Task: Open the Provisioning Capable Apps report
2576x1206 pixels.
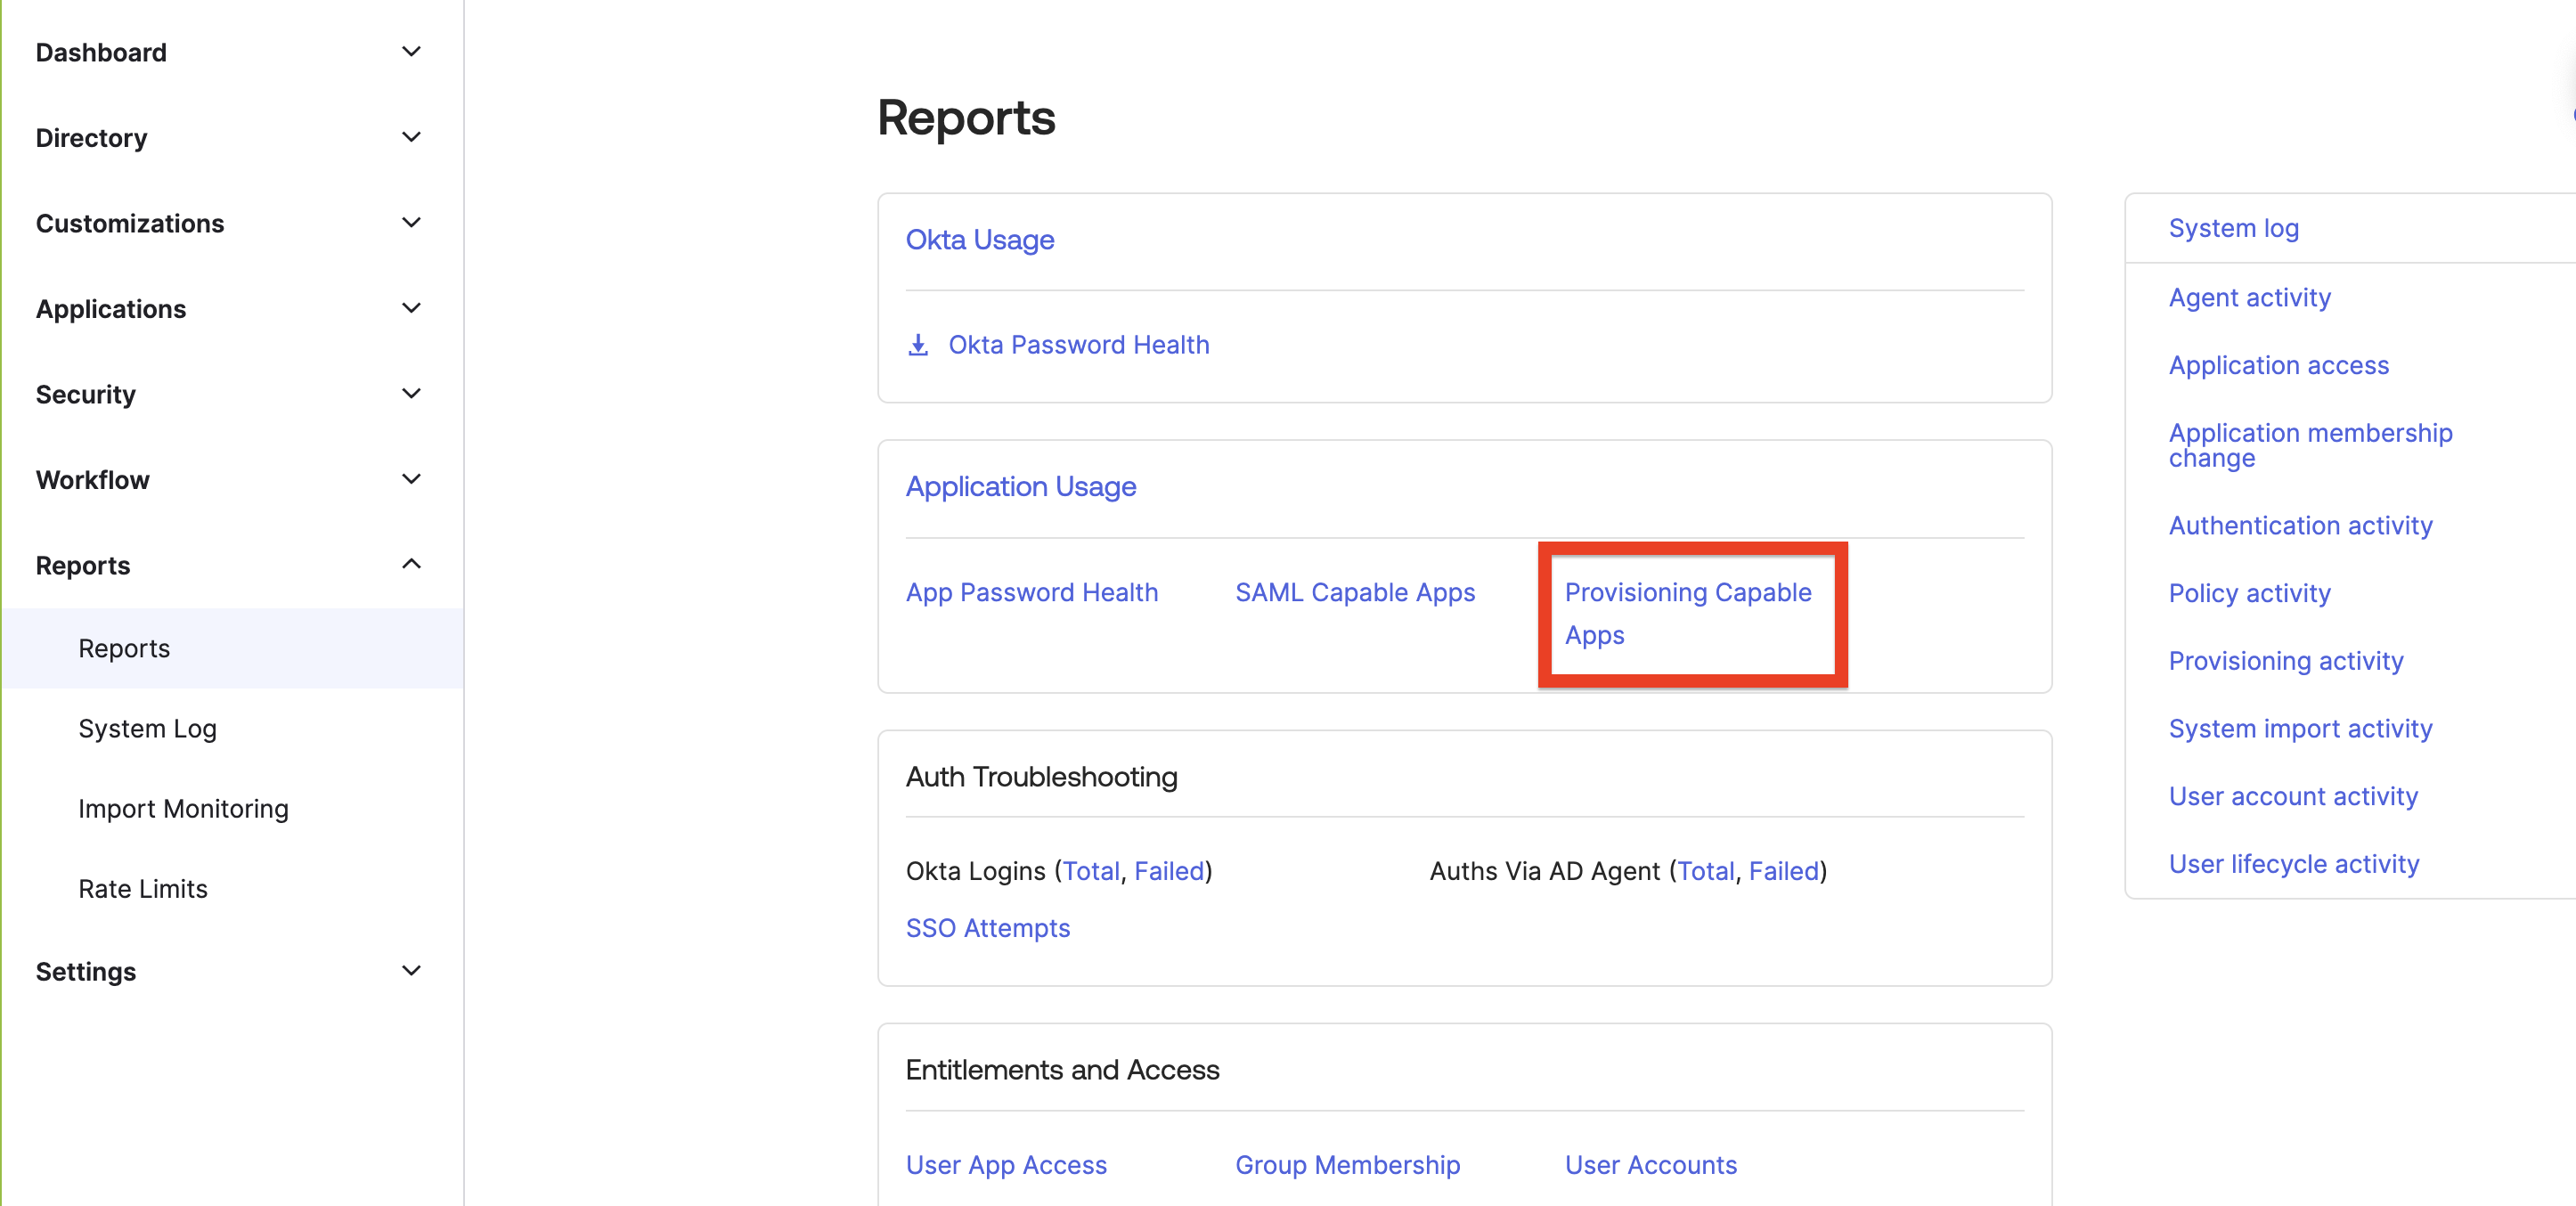Action: tap(1688, 613)
